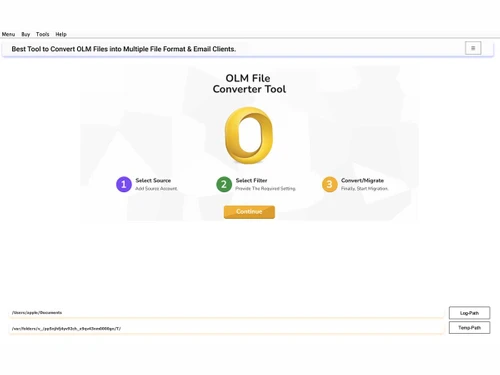
Task: Click the Convert/Migrate label
Action: pyautogui.click(x=362, y=180)
